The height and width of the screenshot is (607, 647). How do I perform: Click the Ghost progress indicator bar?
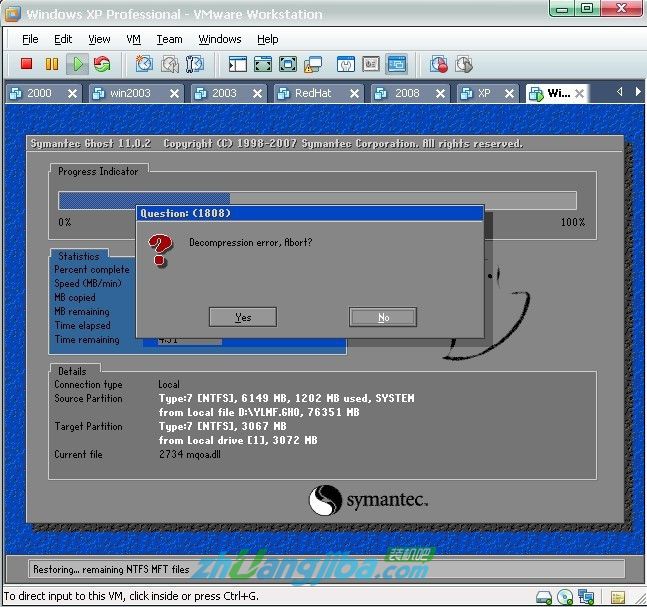317,200
